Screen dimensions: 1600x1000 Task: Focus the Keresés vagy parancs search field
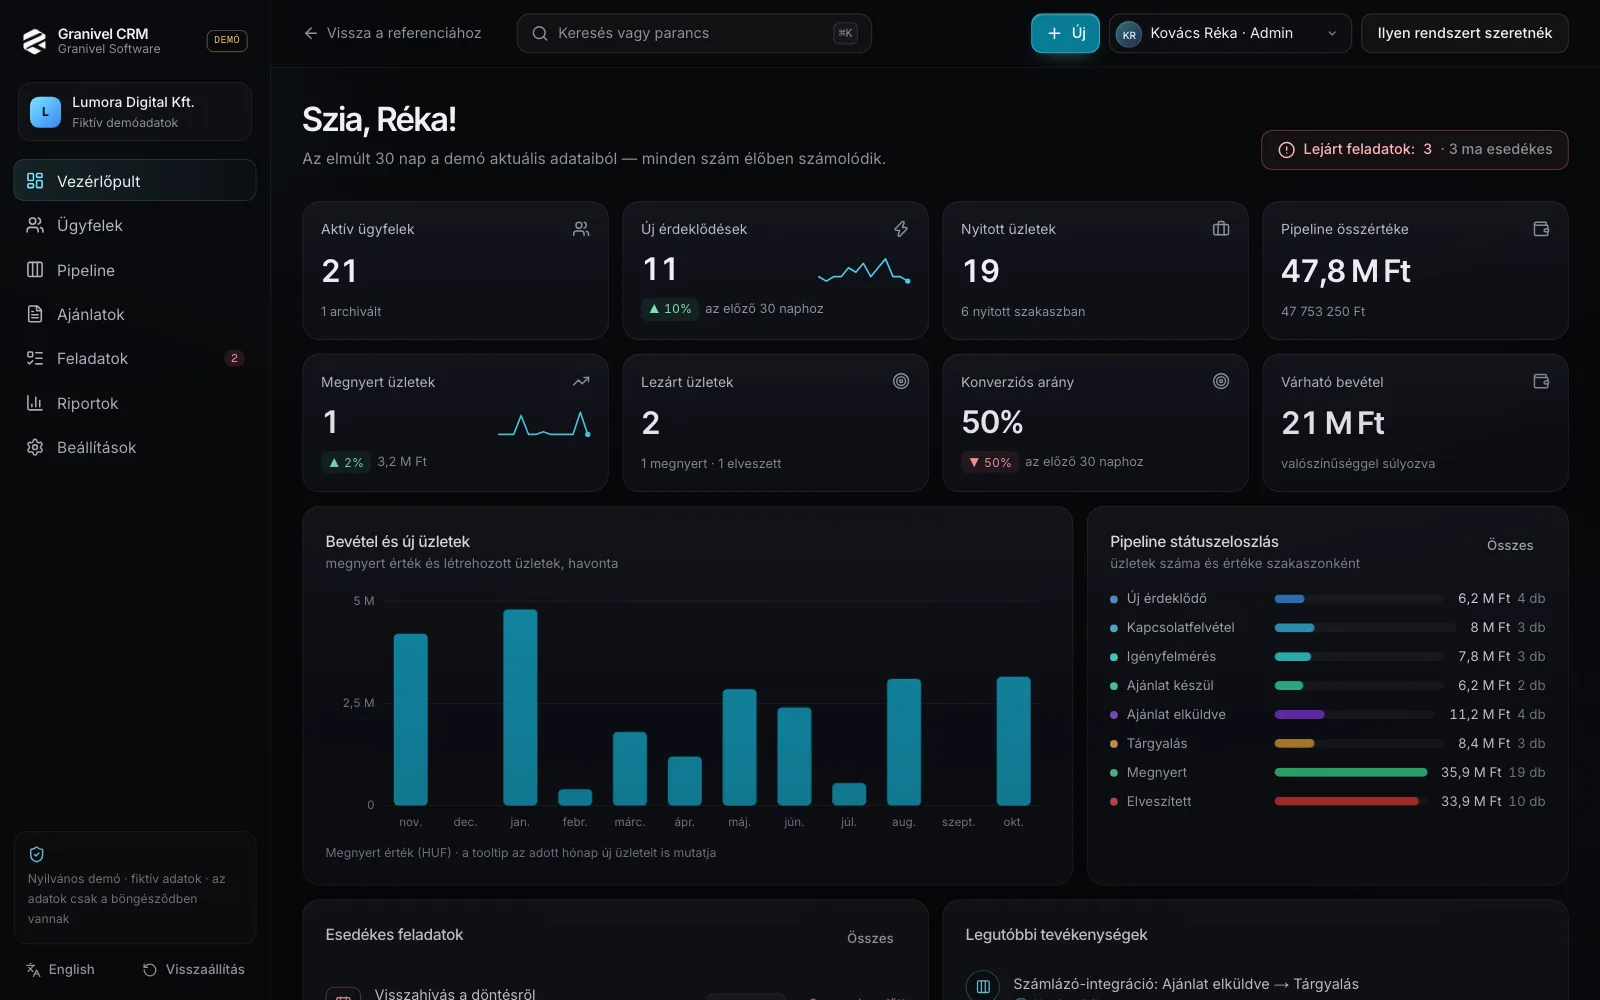tap(694, 33)
